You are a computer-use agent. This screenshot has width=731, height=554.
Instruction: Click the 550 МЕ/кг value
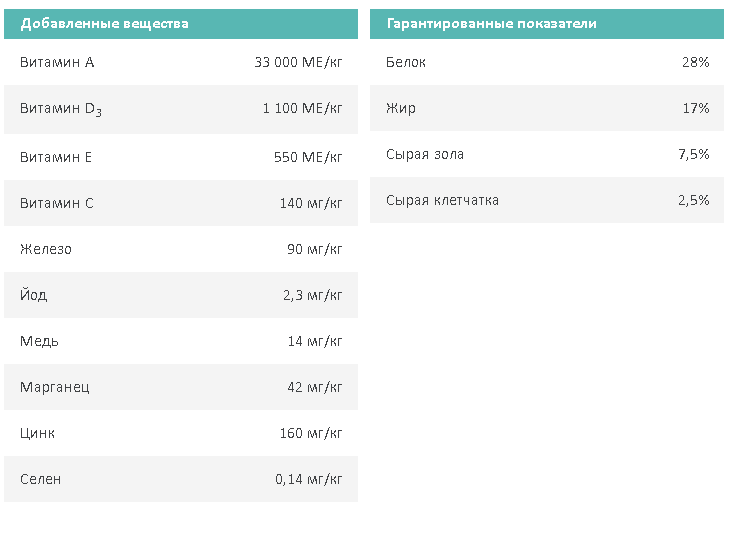click(x=308, y=157)
